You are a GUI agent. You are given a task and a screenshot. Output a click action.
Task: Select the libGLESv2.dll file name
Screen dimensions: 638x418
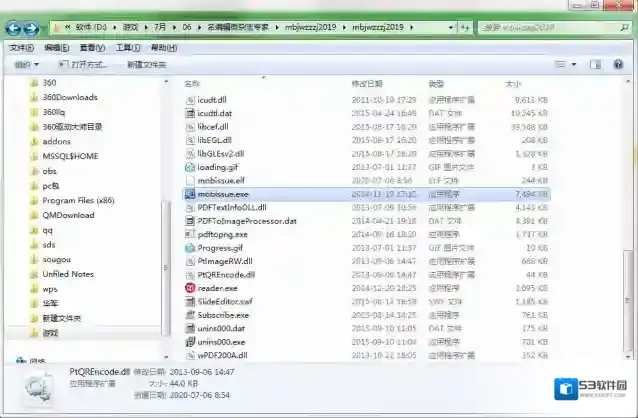click(x=221, y=153)
